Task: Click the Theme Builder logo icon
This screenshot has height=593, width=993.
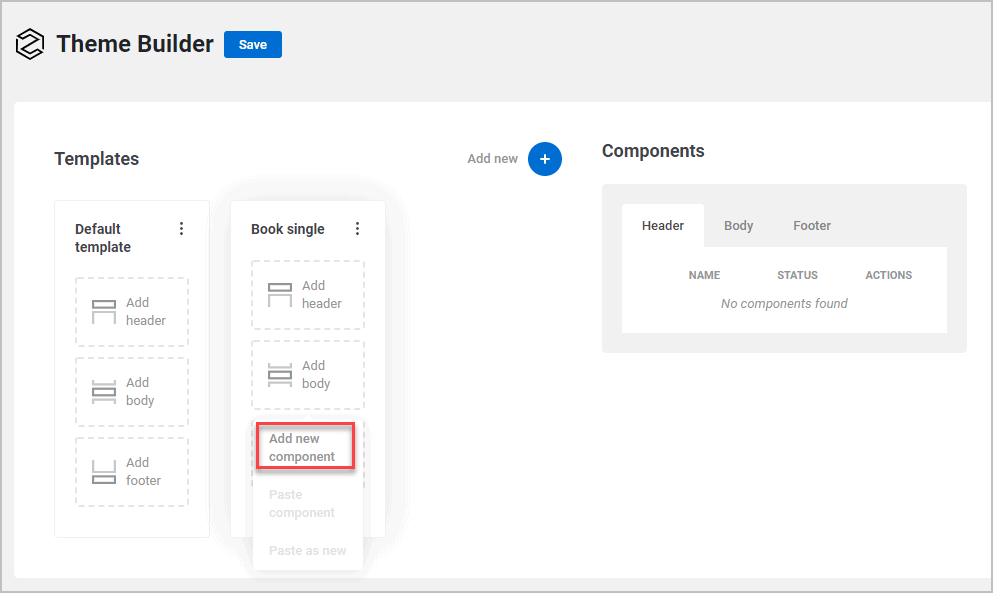Action: click(x=30, y=45)
